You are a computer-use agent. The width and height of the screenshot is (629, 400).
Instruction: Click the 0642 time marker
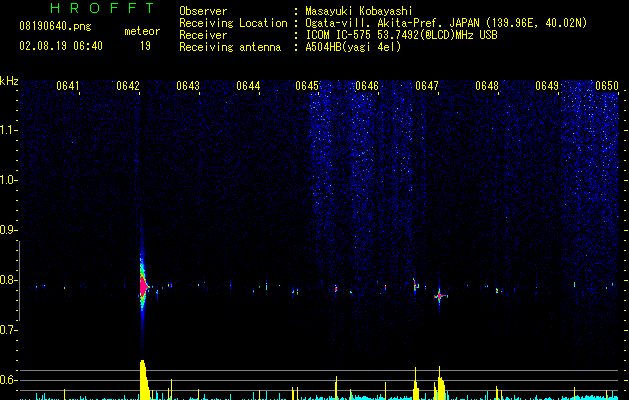point(128,86)
